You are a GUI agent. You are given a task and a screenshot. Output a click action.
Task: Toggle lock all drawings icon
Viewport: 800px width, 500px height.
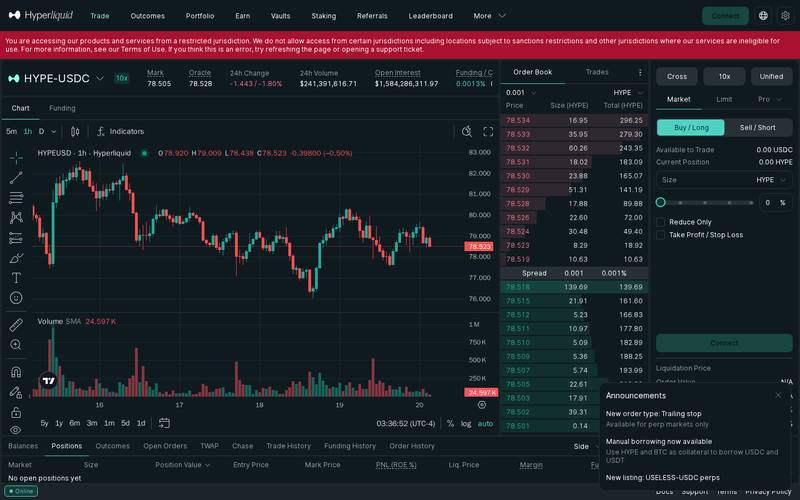[x=16, y=412]
